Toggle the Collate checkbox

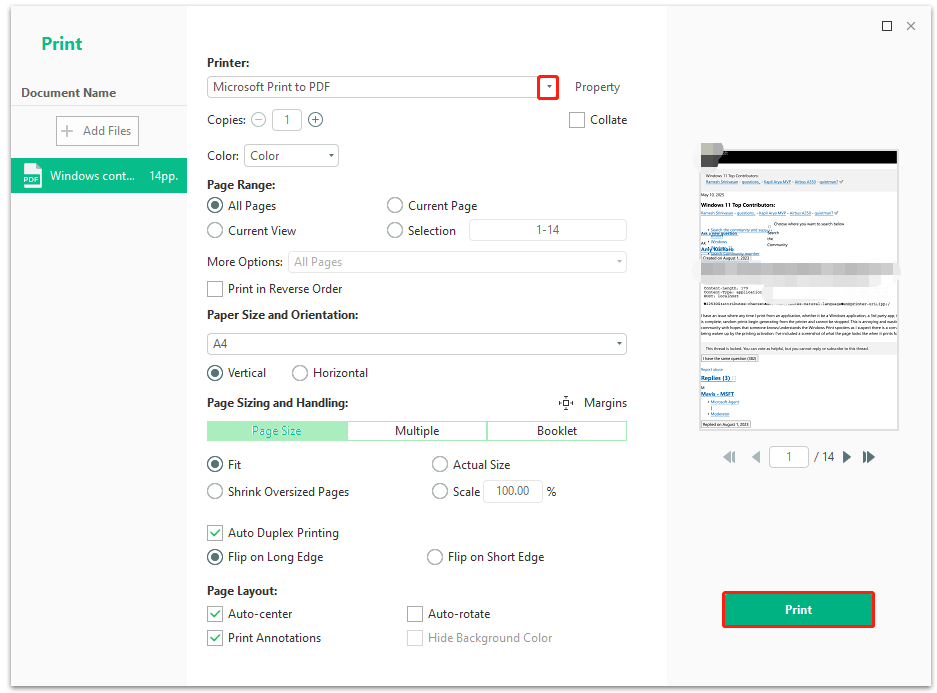pyautogui.click(x=577, y=120)
